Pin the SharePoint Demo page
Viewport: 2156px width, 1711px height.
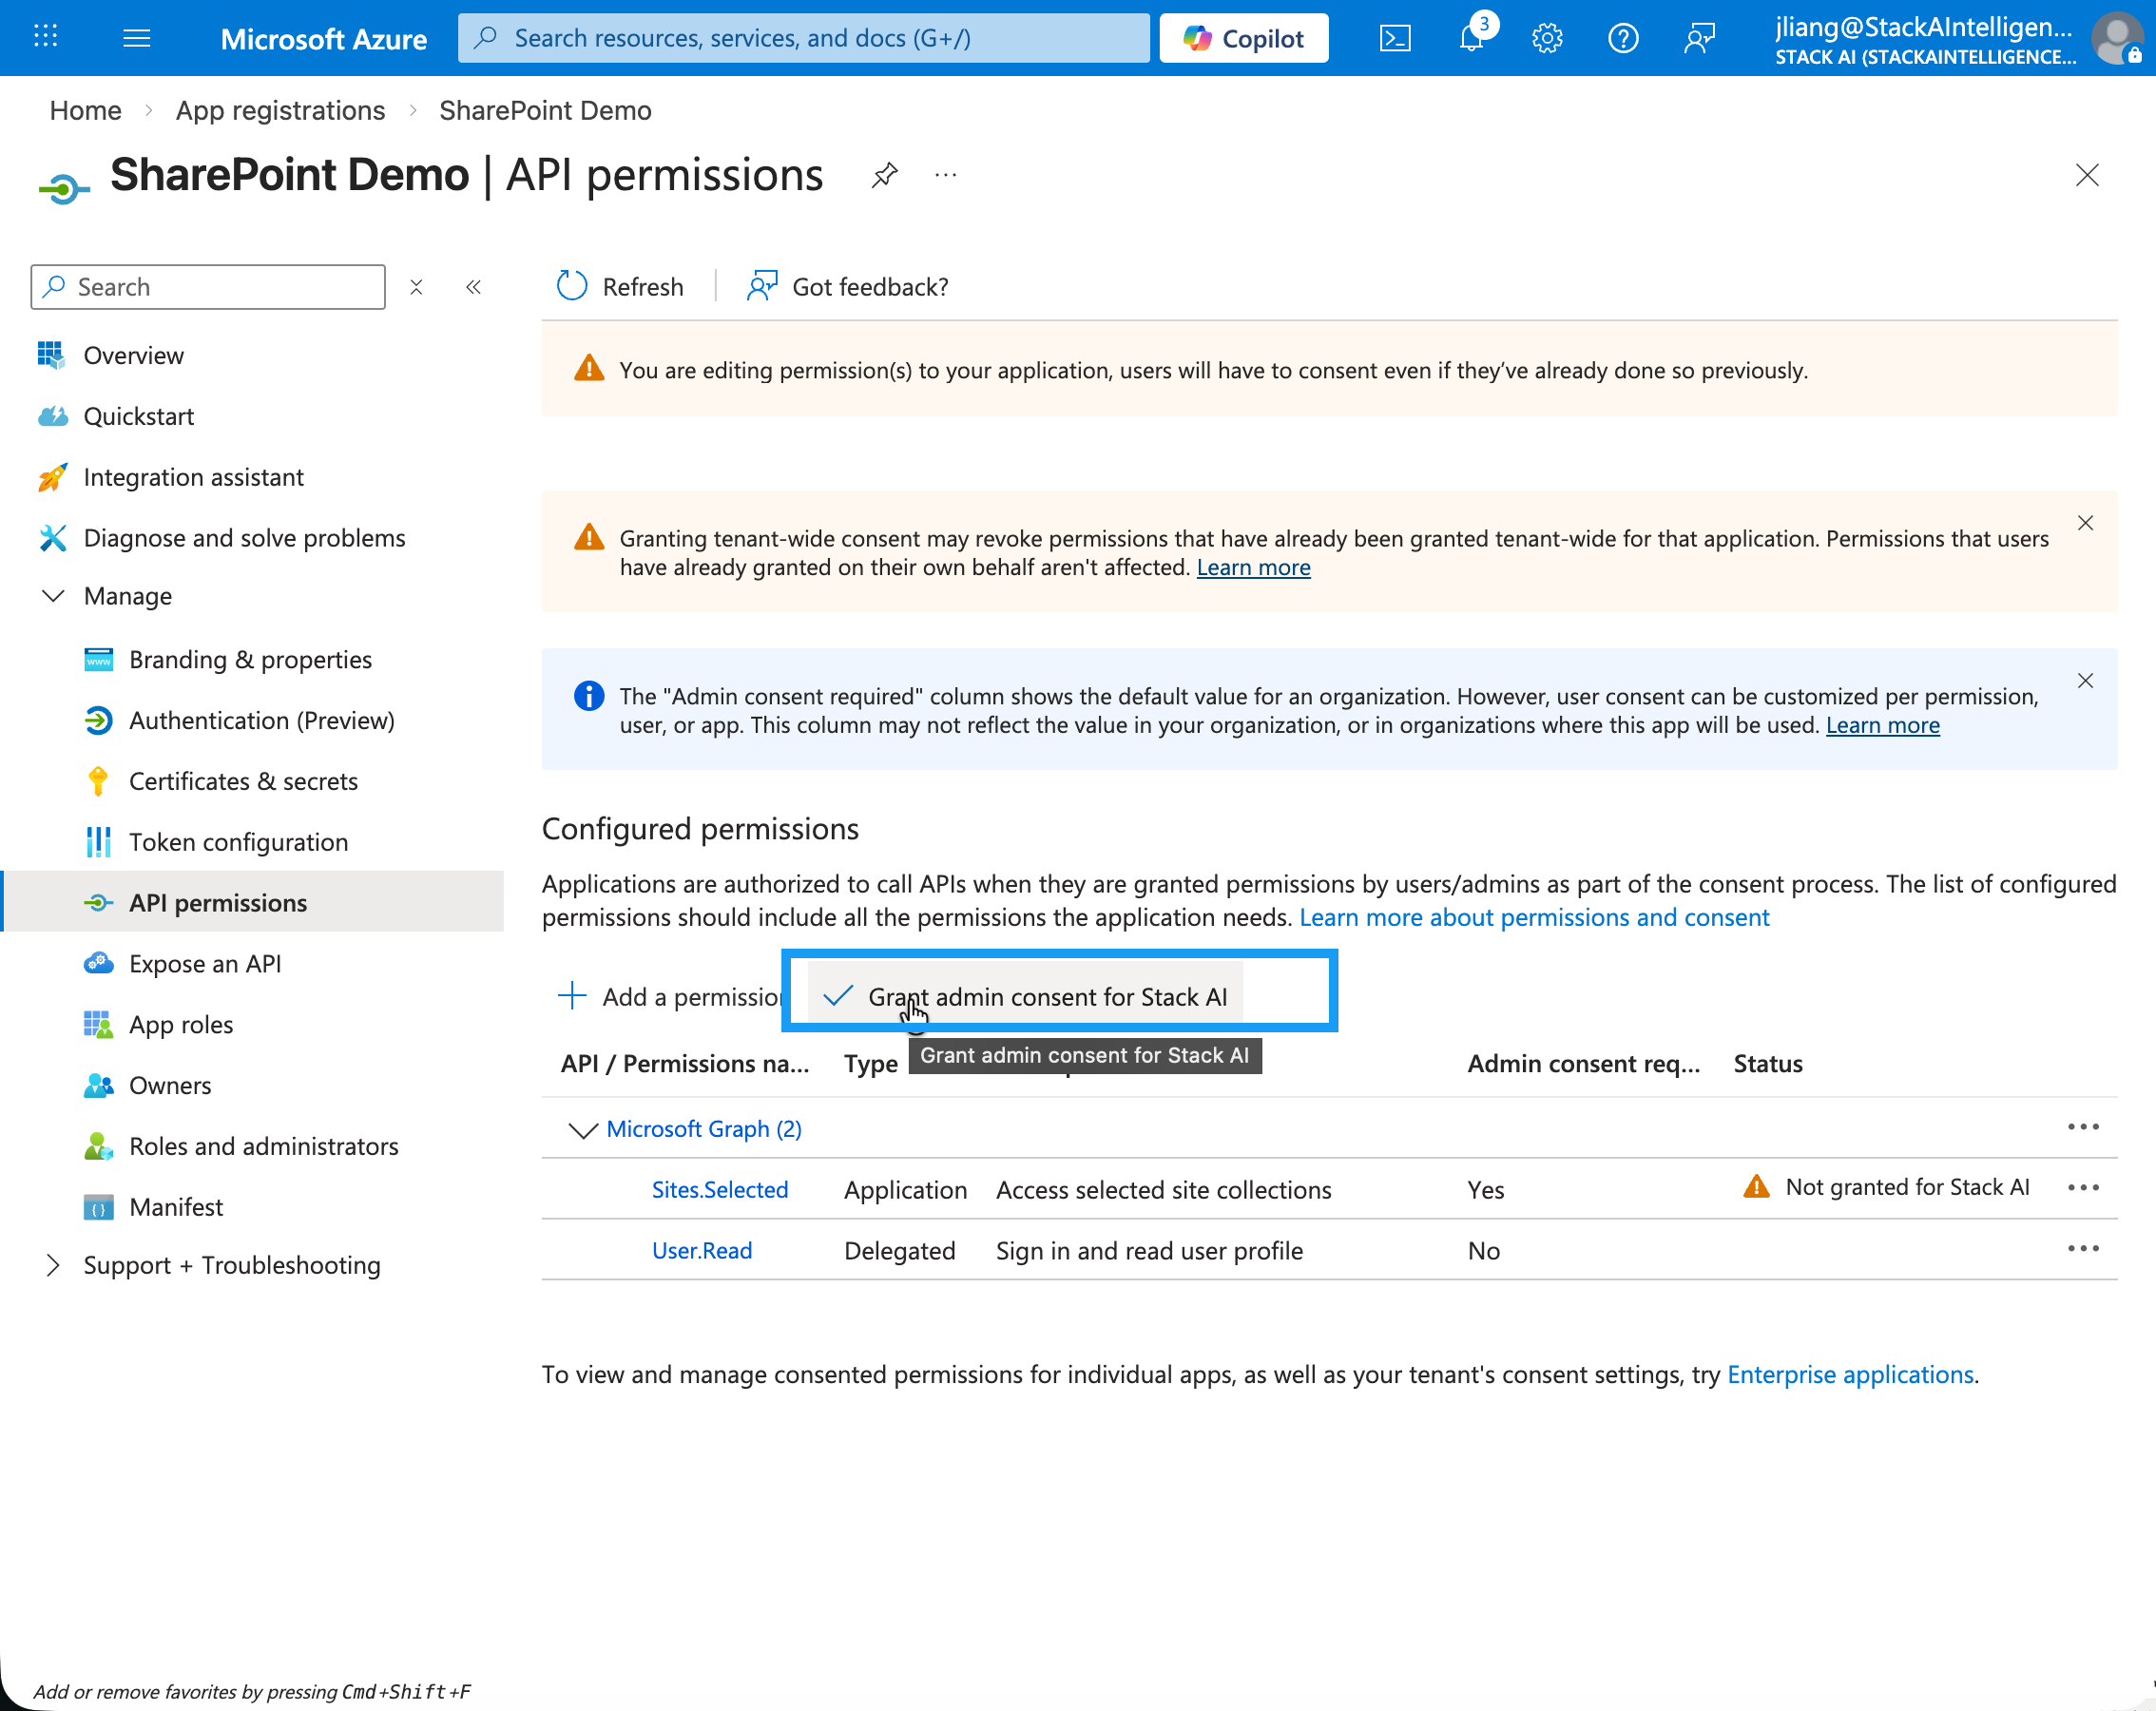coord(884,175)
